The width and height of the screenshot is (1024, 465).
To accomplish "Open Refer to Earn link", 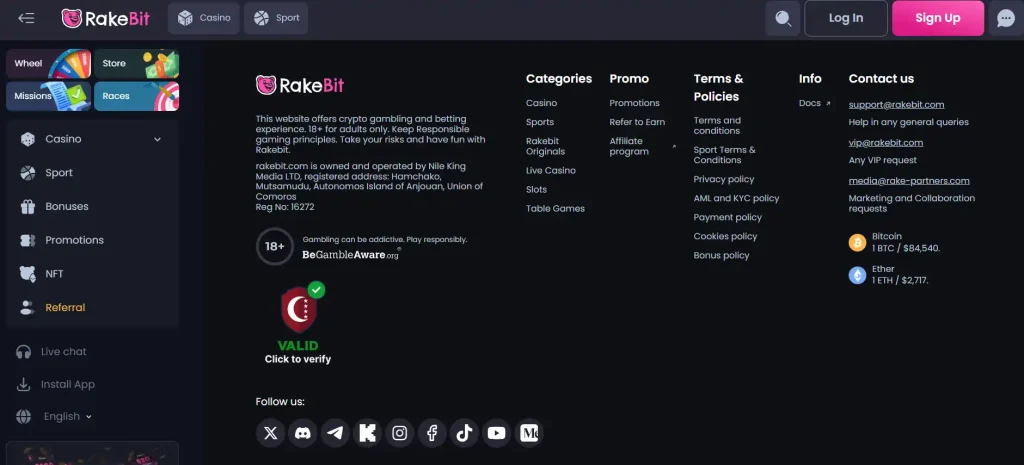I will (637, 122).
